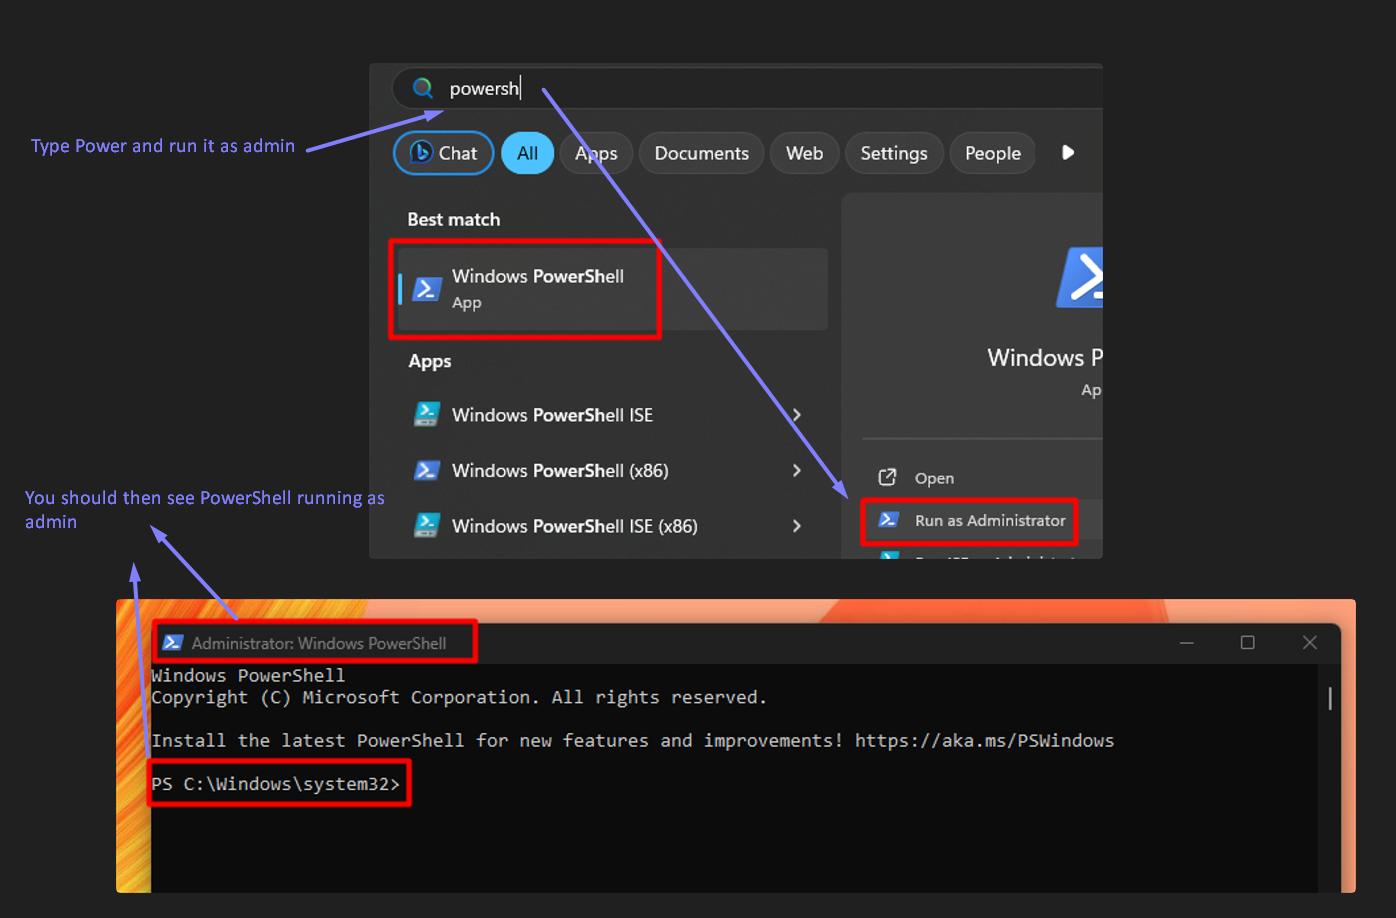
Task: Click the large PowerShell logo in preview pane
Action: pos(1080,277)
